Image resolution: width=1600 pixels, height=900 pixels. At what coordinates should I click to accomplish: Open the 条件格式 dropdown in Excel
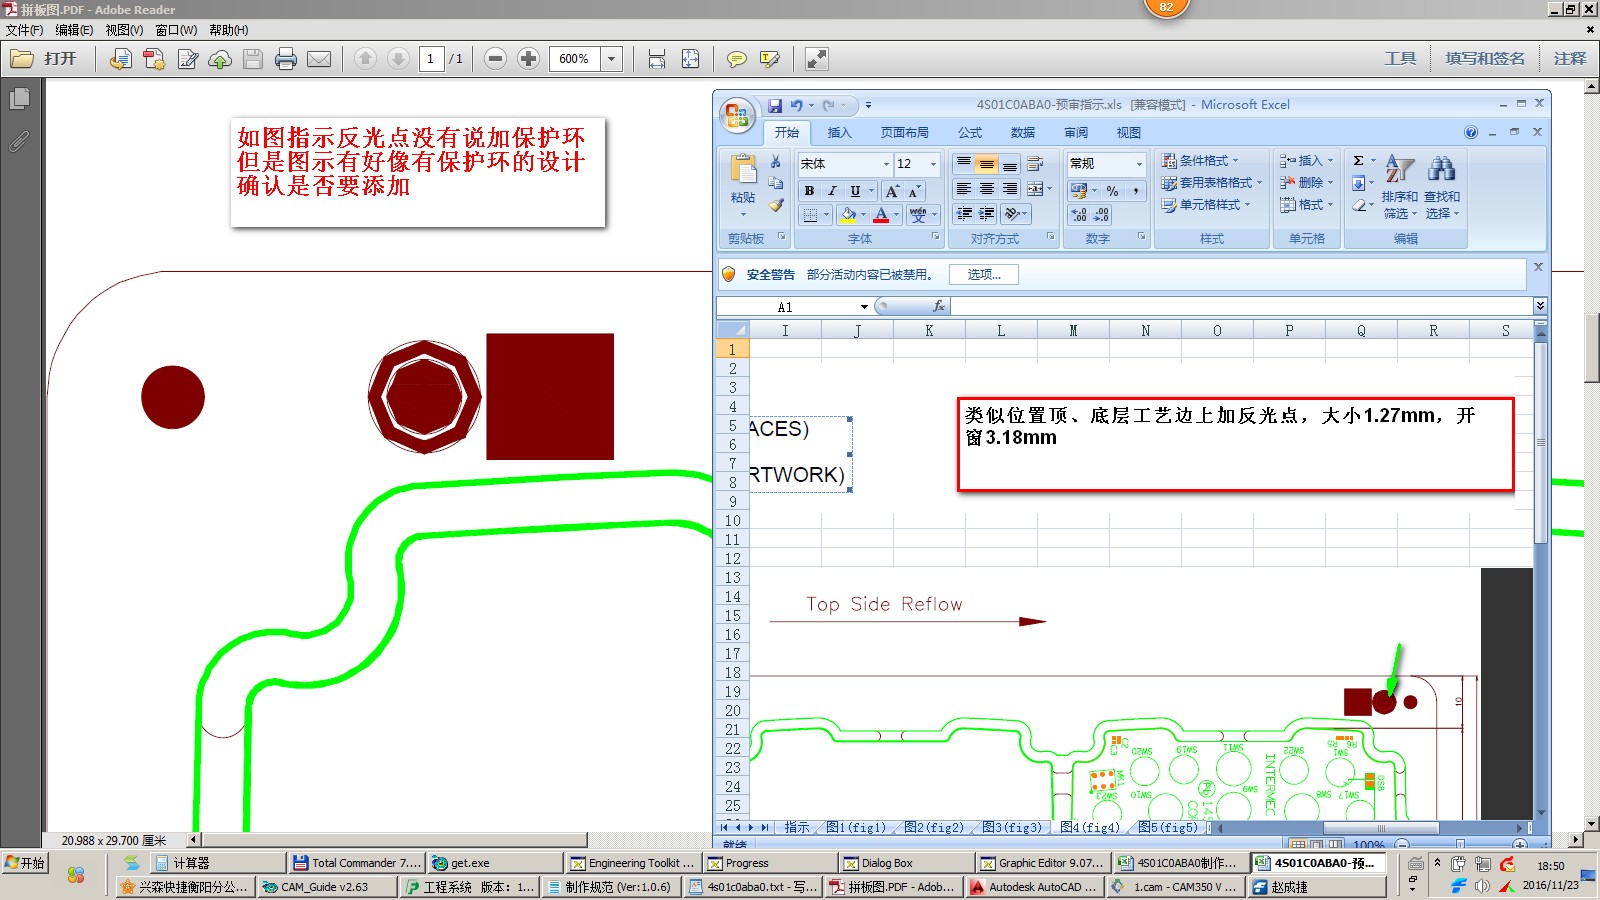[1201, 161]
